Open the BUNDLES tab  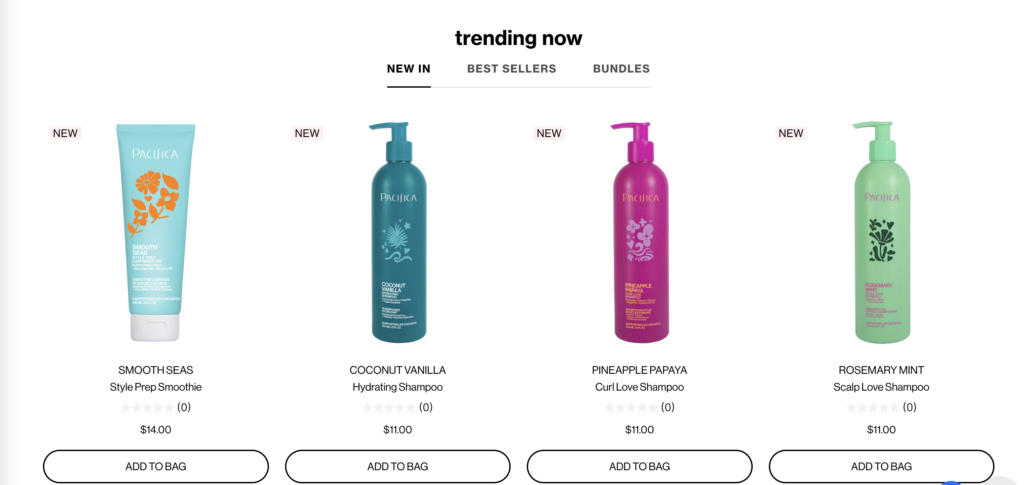tap(621, 69)
